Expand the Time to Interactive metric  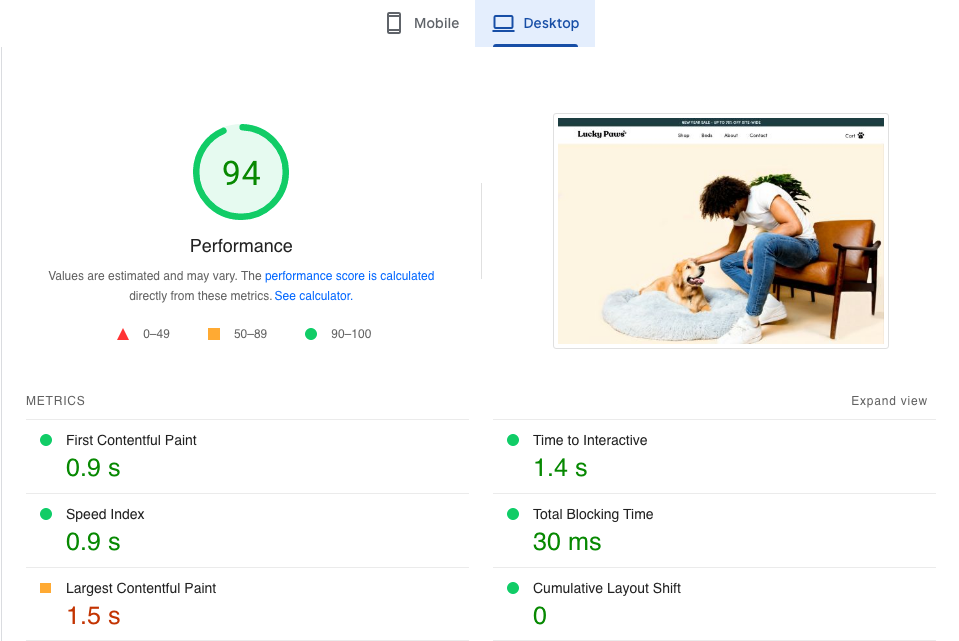[x=589, y=440]
